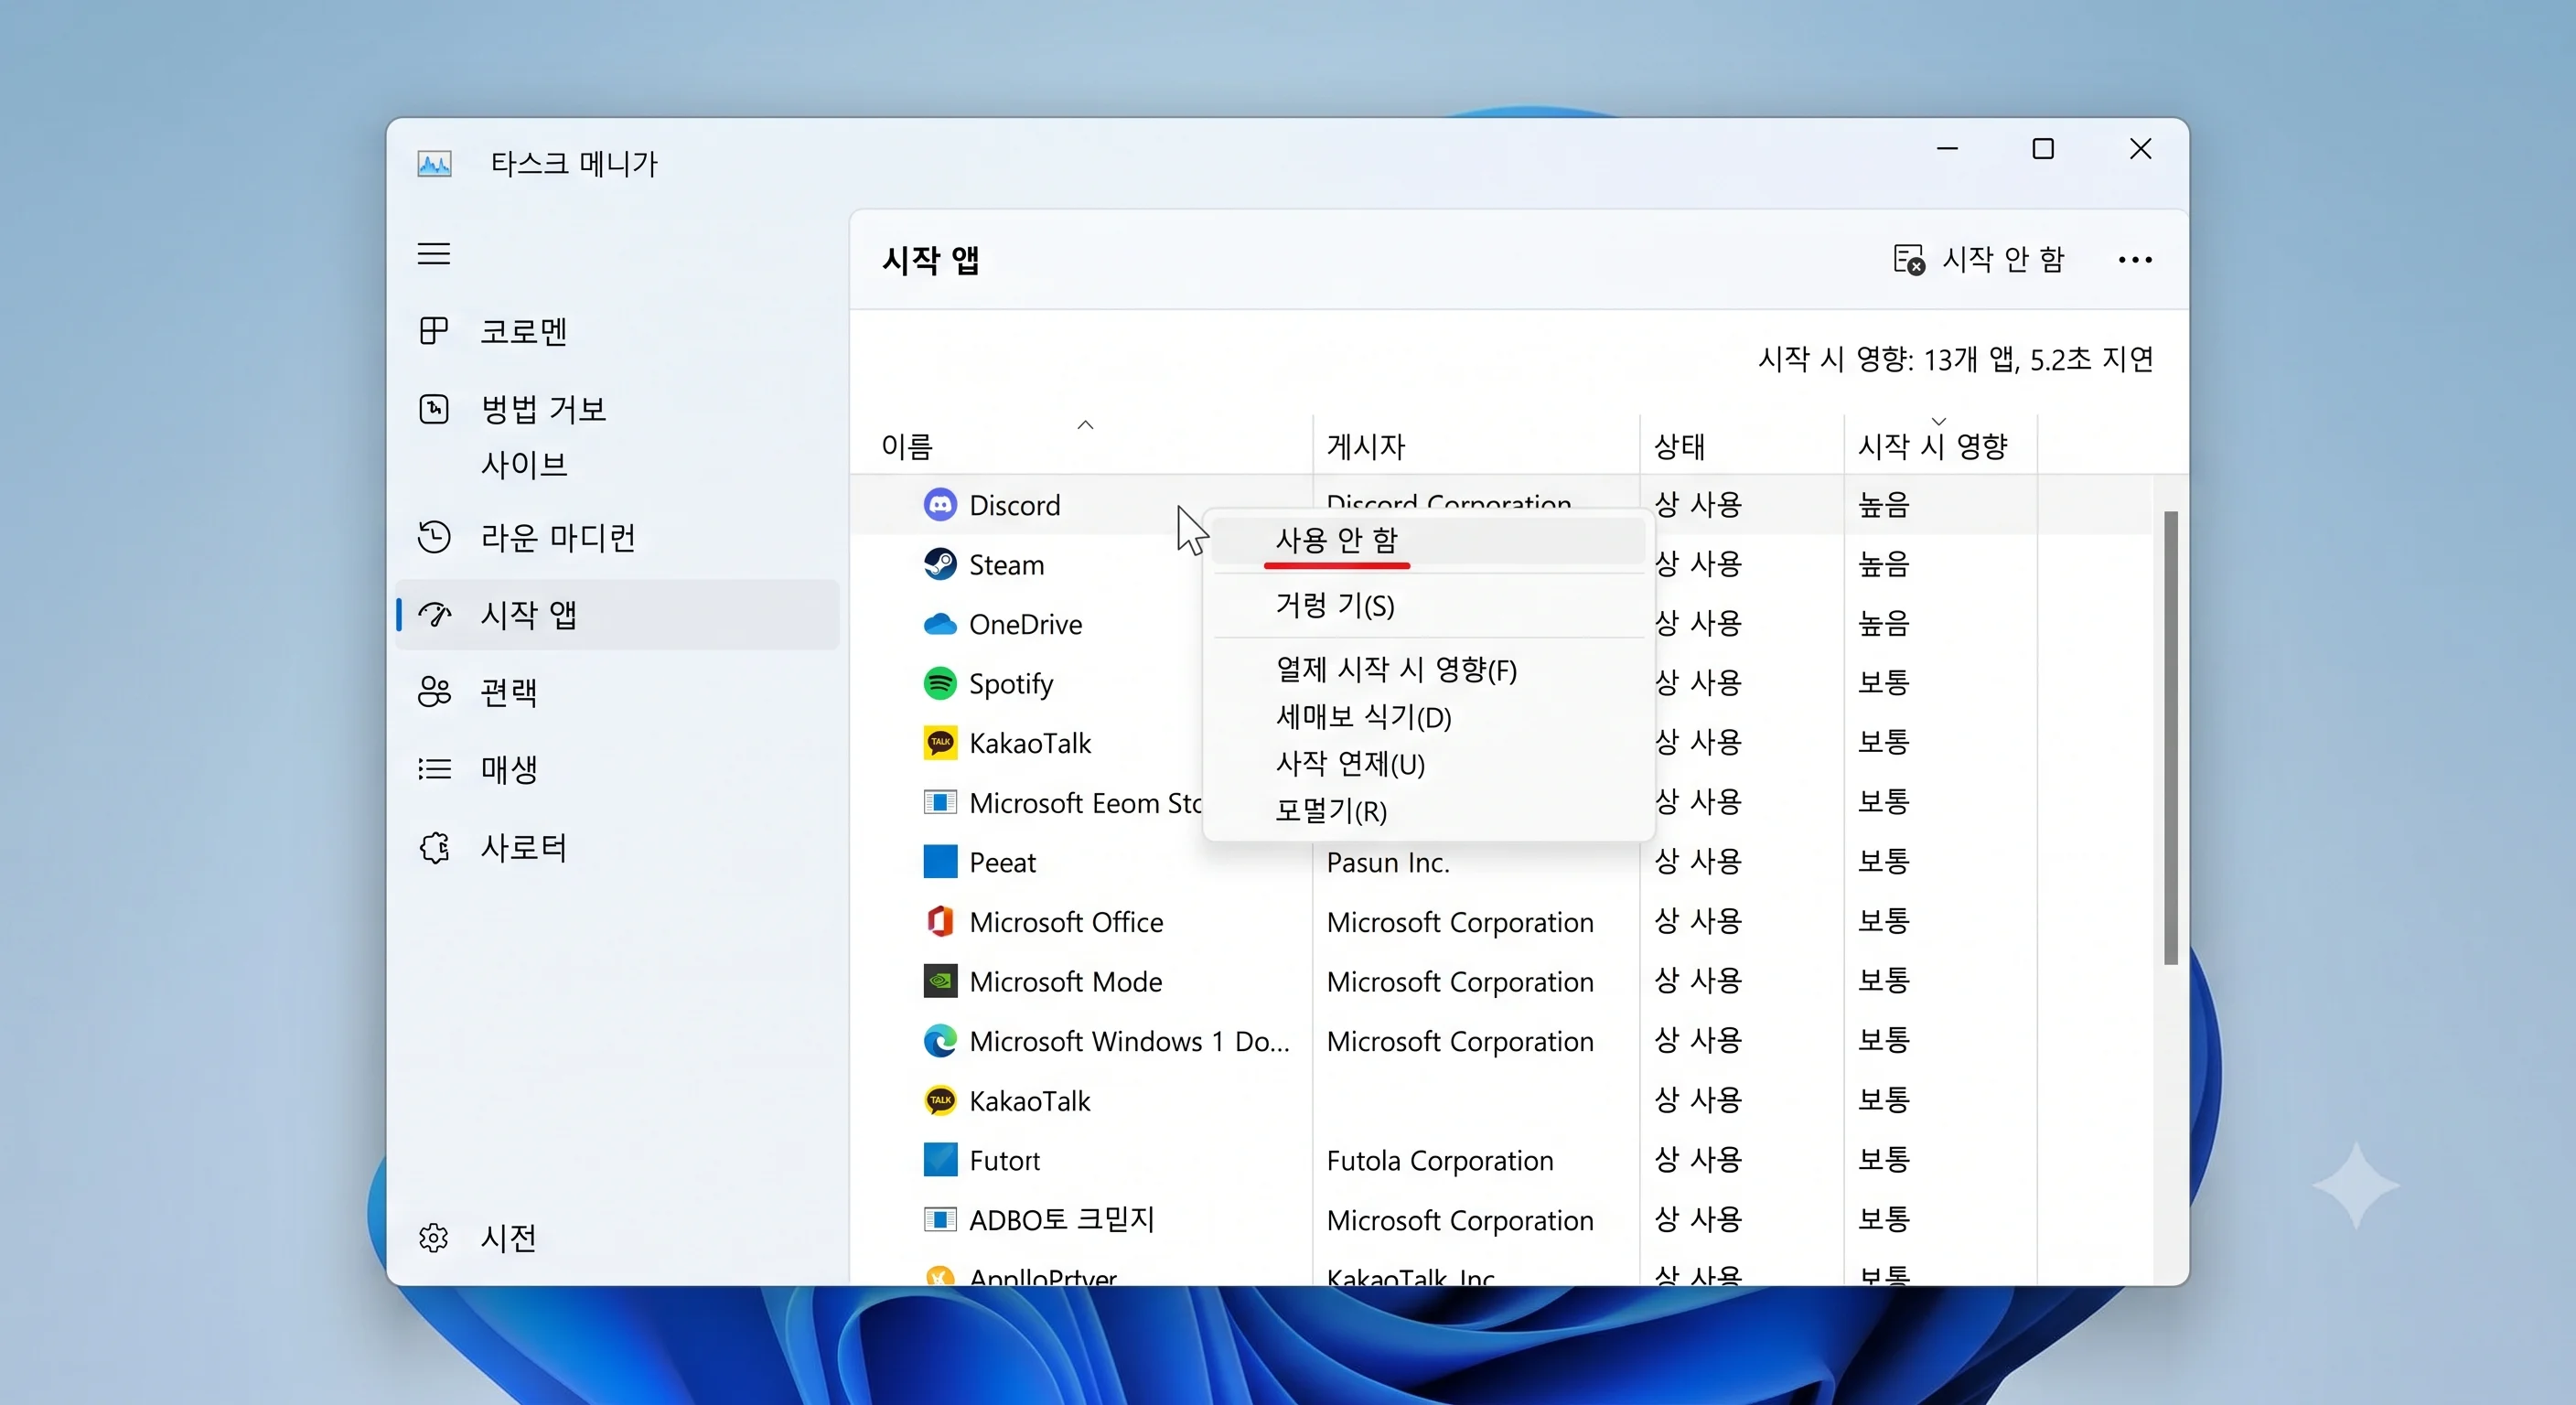Open the 코로멘 sidebar page icon
Image resolution: width=2576 pixels, height=1405 pixels.
[433, 331]
